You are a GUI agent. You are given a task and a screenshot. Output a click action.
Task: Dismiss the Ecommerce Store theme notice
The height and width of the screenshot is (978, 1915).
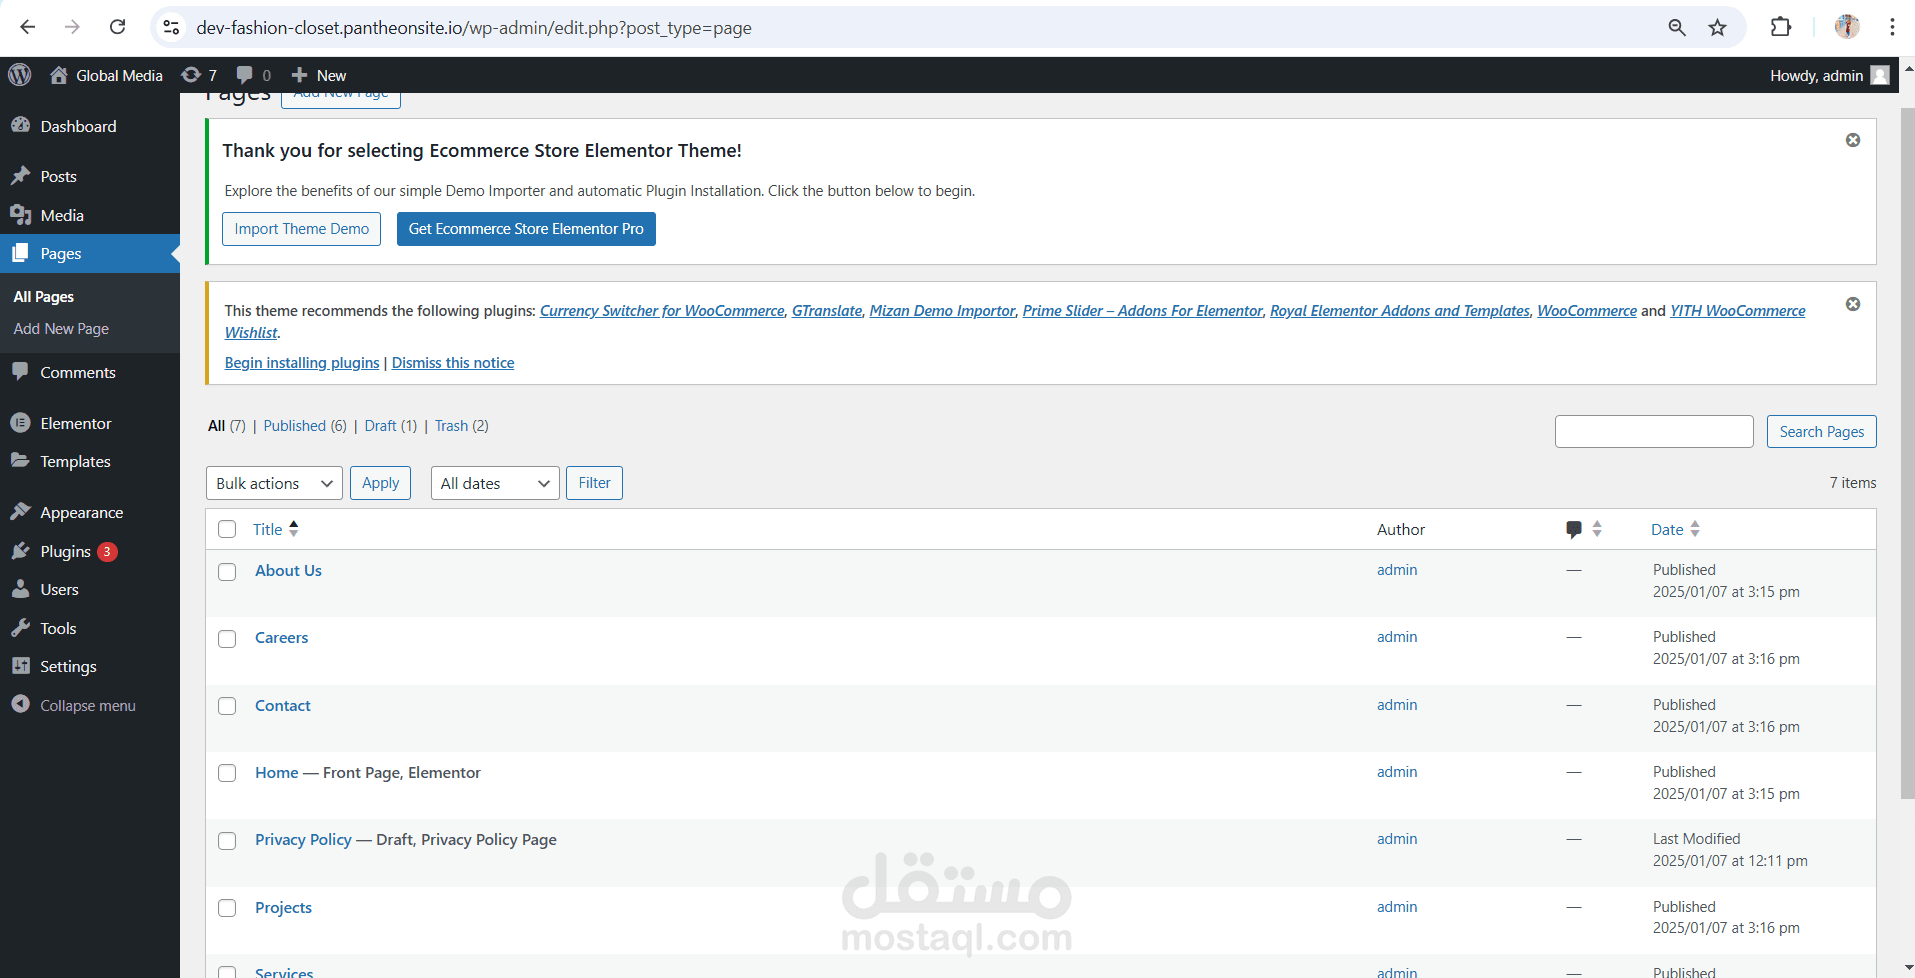[x=1853, y=140]
